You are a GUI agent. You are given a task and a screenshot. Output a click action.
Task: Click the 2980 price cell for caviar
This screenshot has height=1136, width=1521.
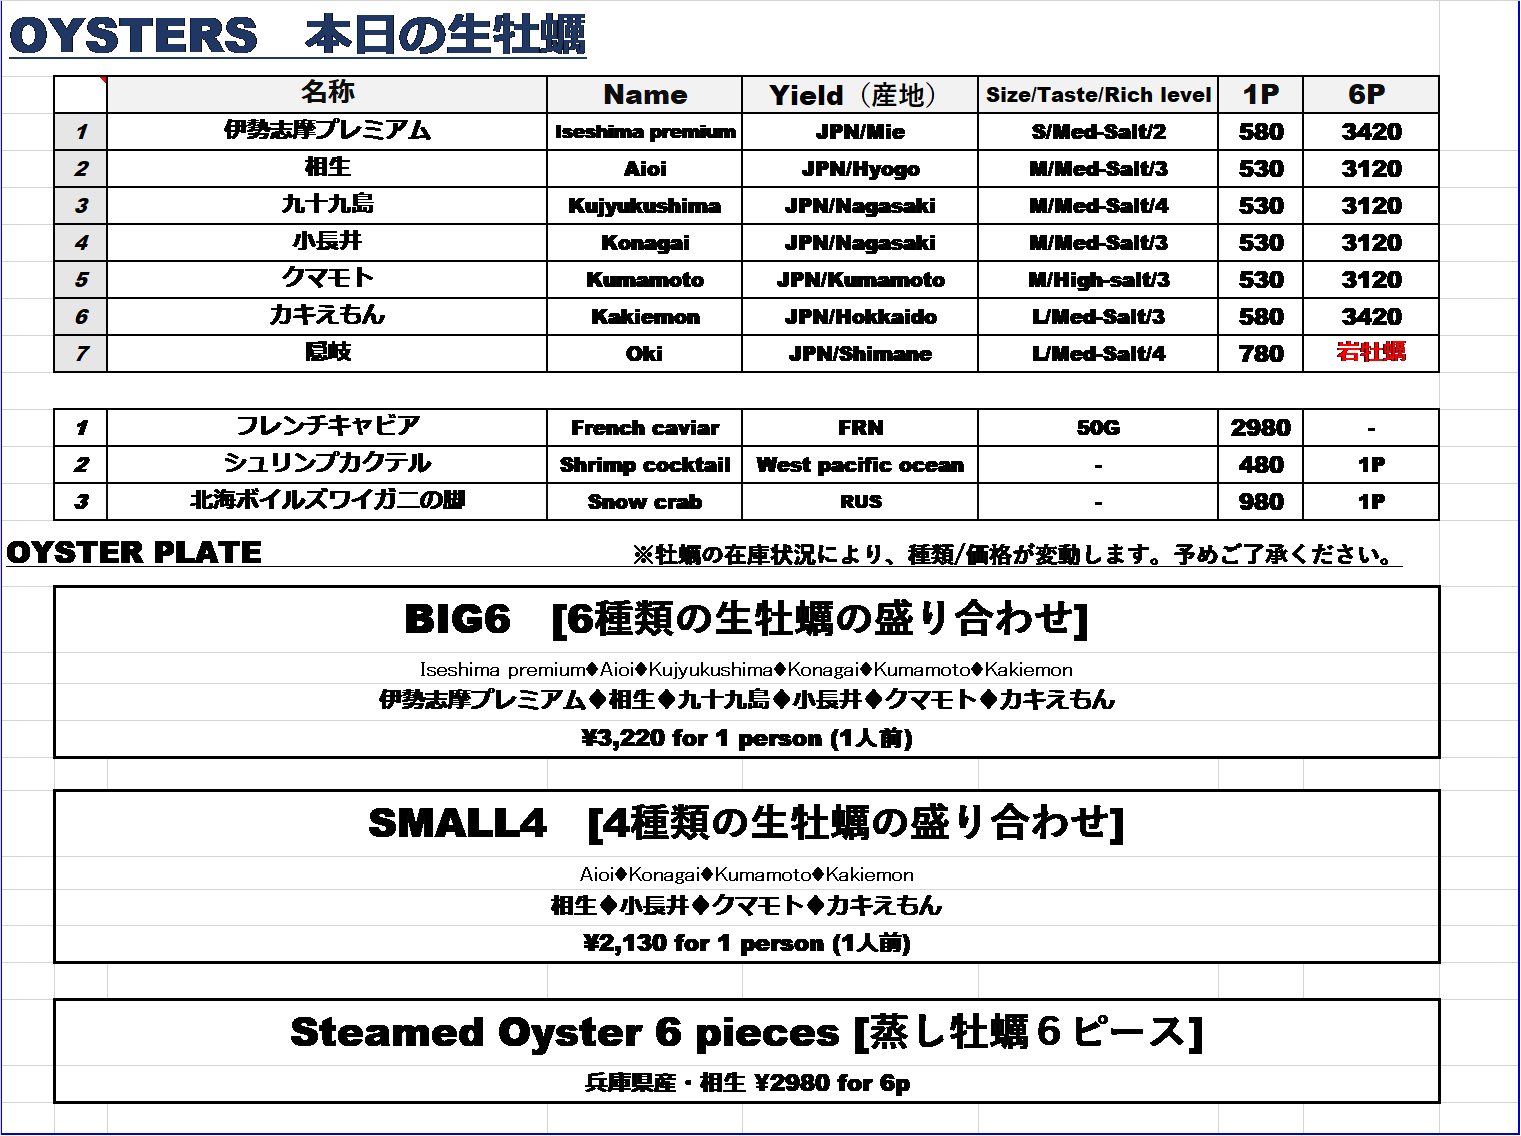click(1261, 427)
